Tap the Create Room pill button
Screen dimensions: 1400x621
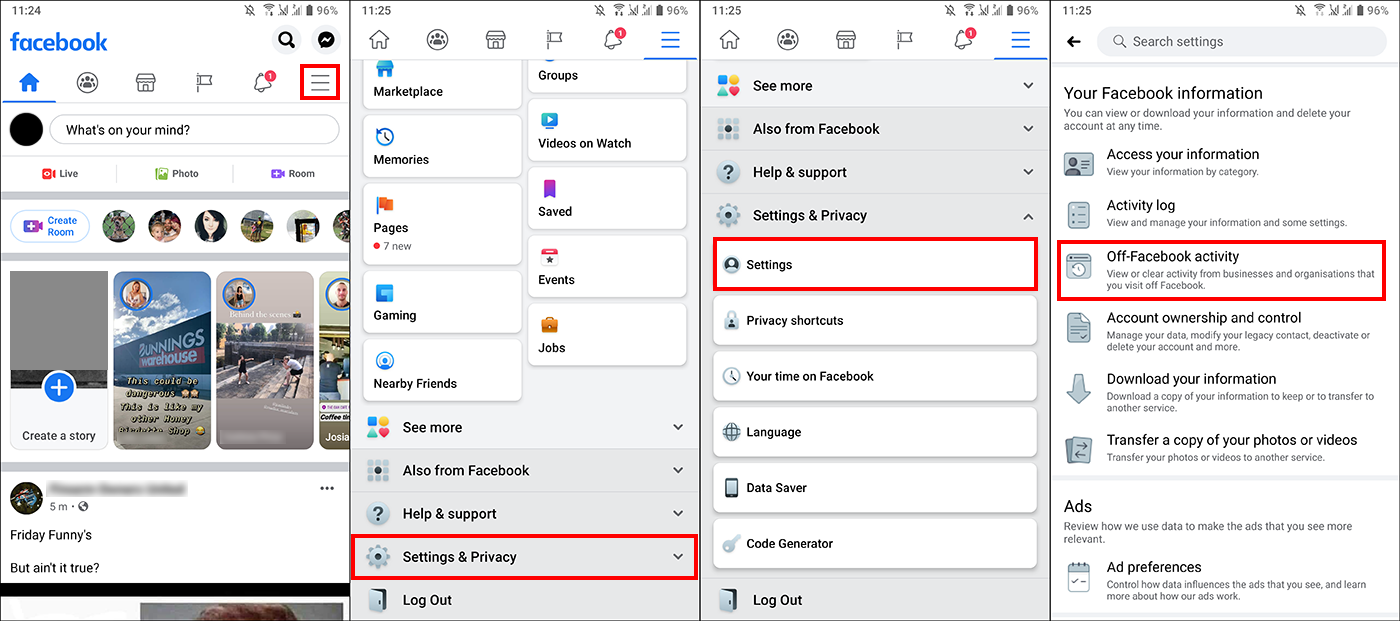tap(50, 226)
